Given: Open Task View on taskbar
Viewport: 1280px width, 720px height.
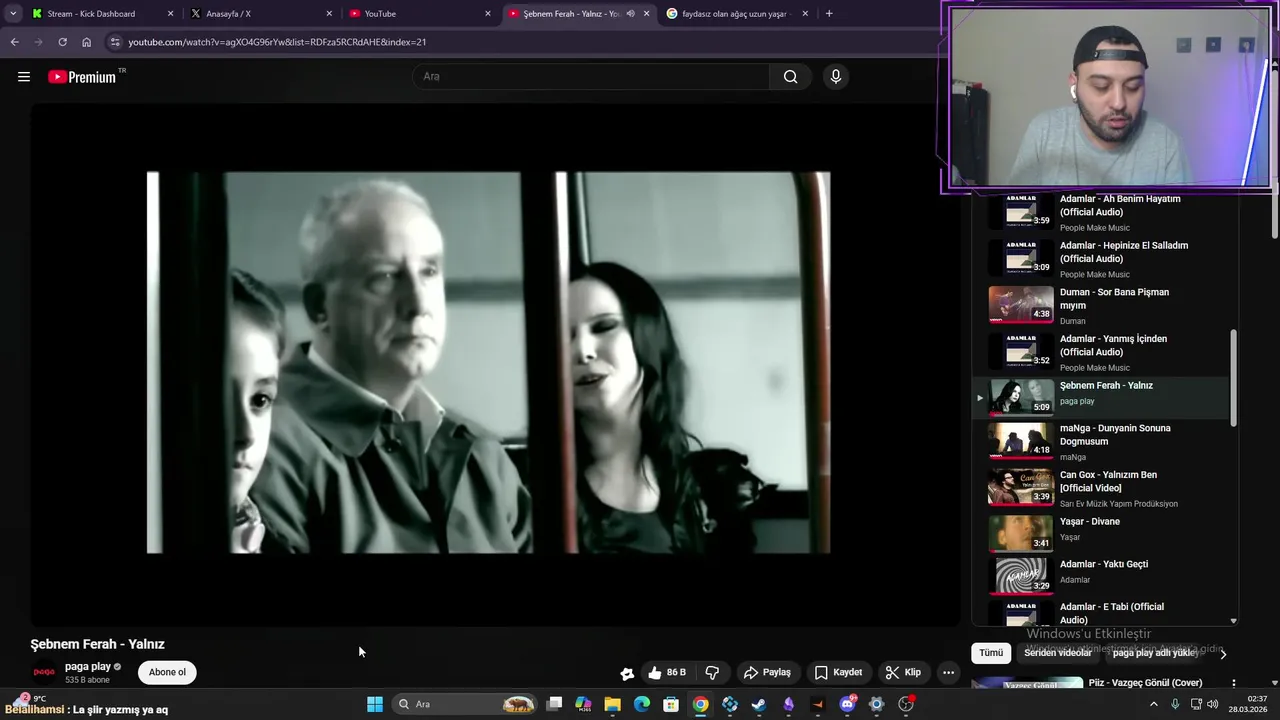Looking at the screenshot, I should coord(555,704).
